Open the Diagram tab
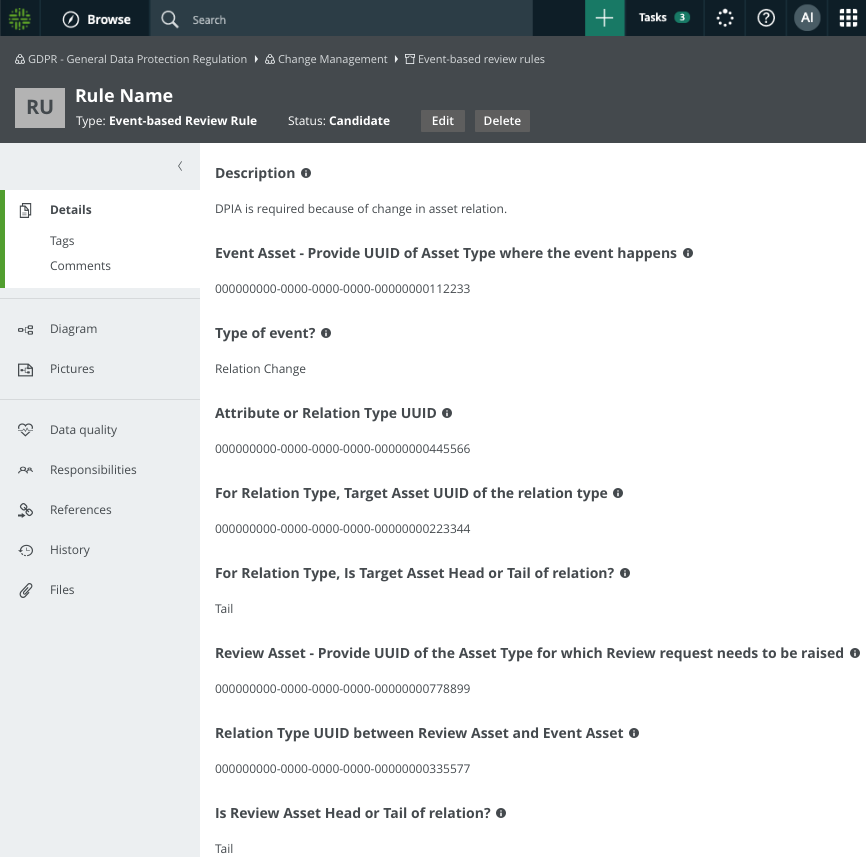The width and height of the screenshot is (866, 857). coord(73,329)
